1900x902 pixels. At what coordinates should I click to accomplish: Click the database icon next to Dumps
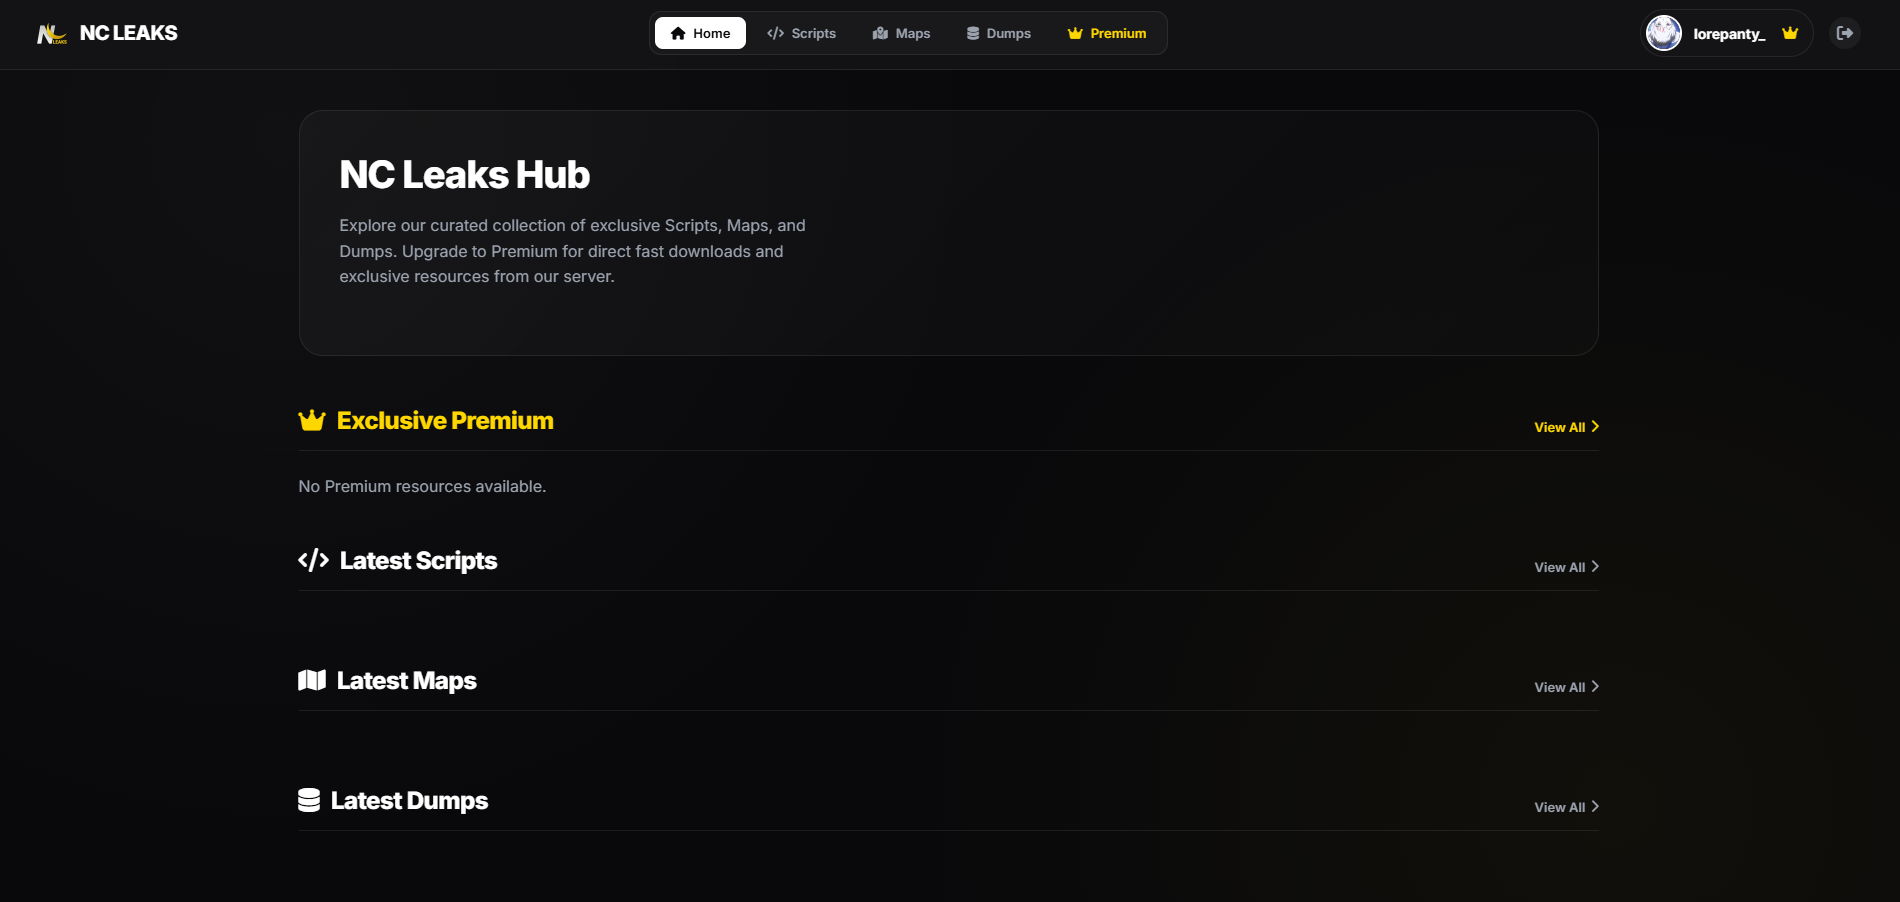pyautogui.click(x=971, y=33)
